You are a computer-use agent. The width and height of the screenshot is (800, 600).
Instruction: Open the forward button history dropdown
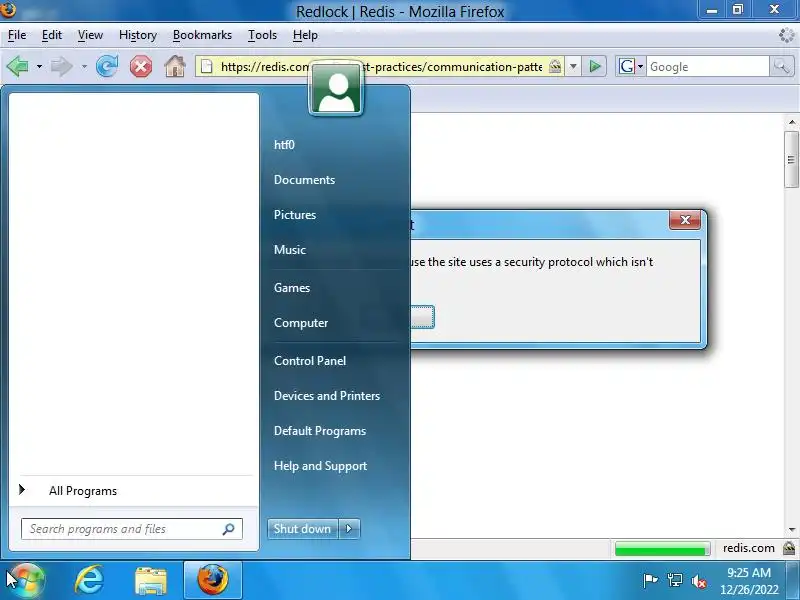(x=84, y=66)
